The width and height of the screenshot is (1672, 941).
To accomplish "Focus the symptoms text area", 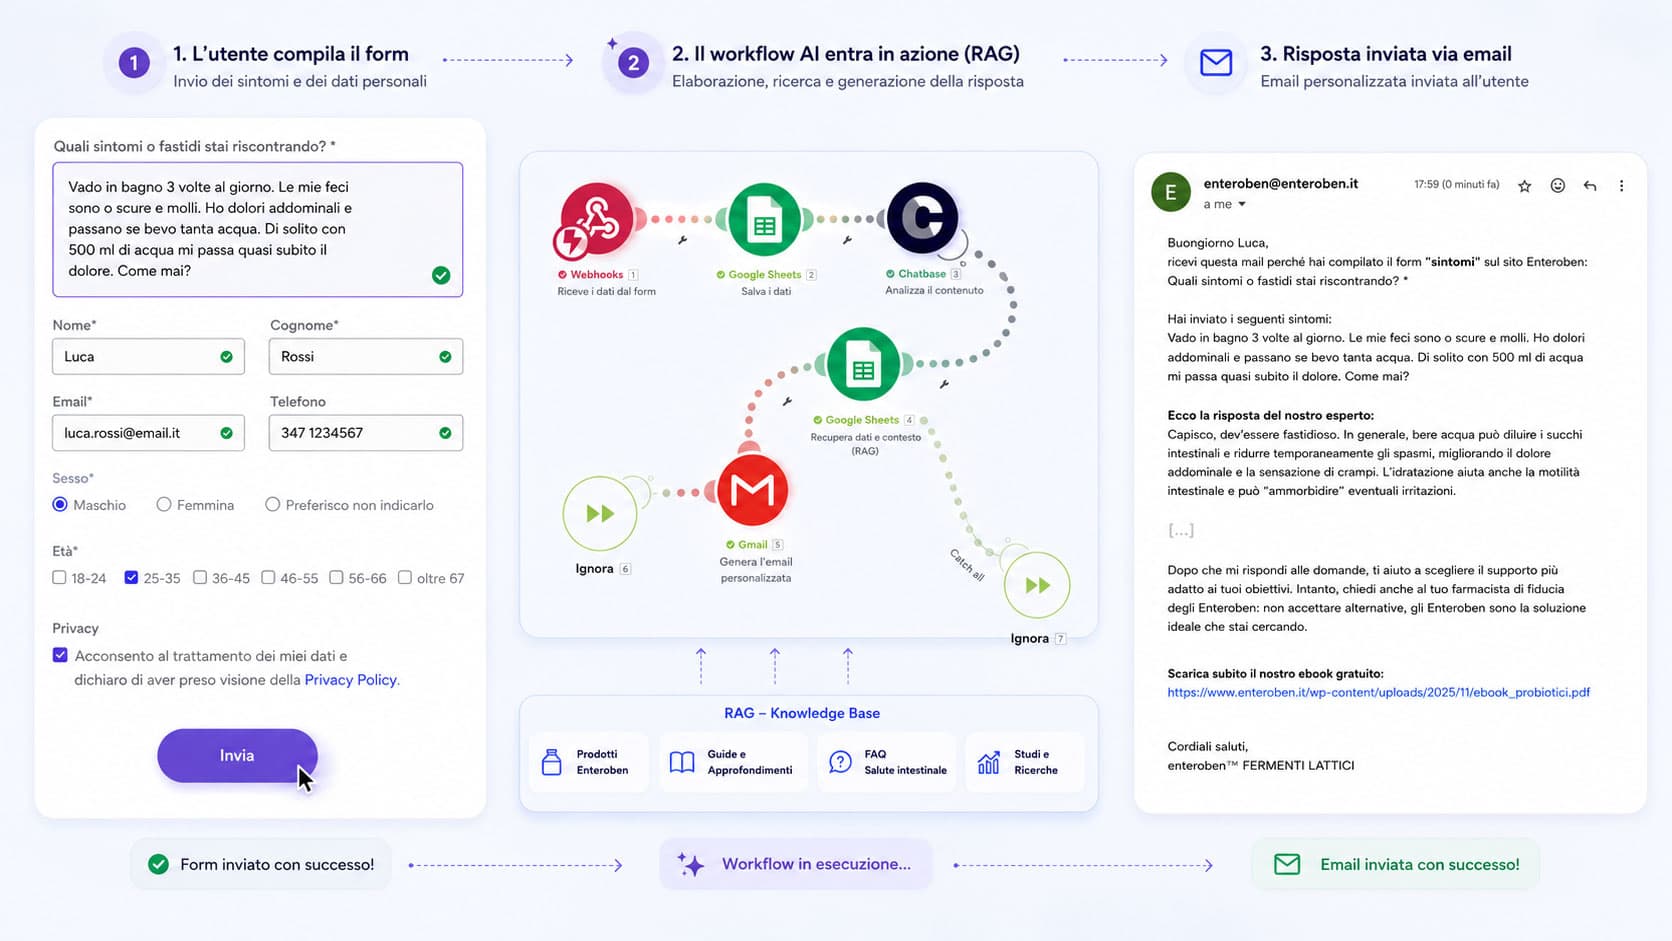I will pos(258,229).
